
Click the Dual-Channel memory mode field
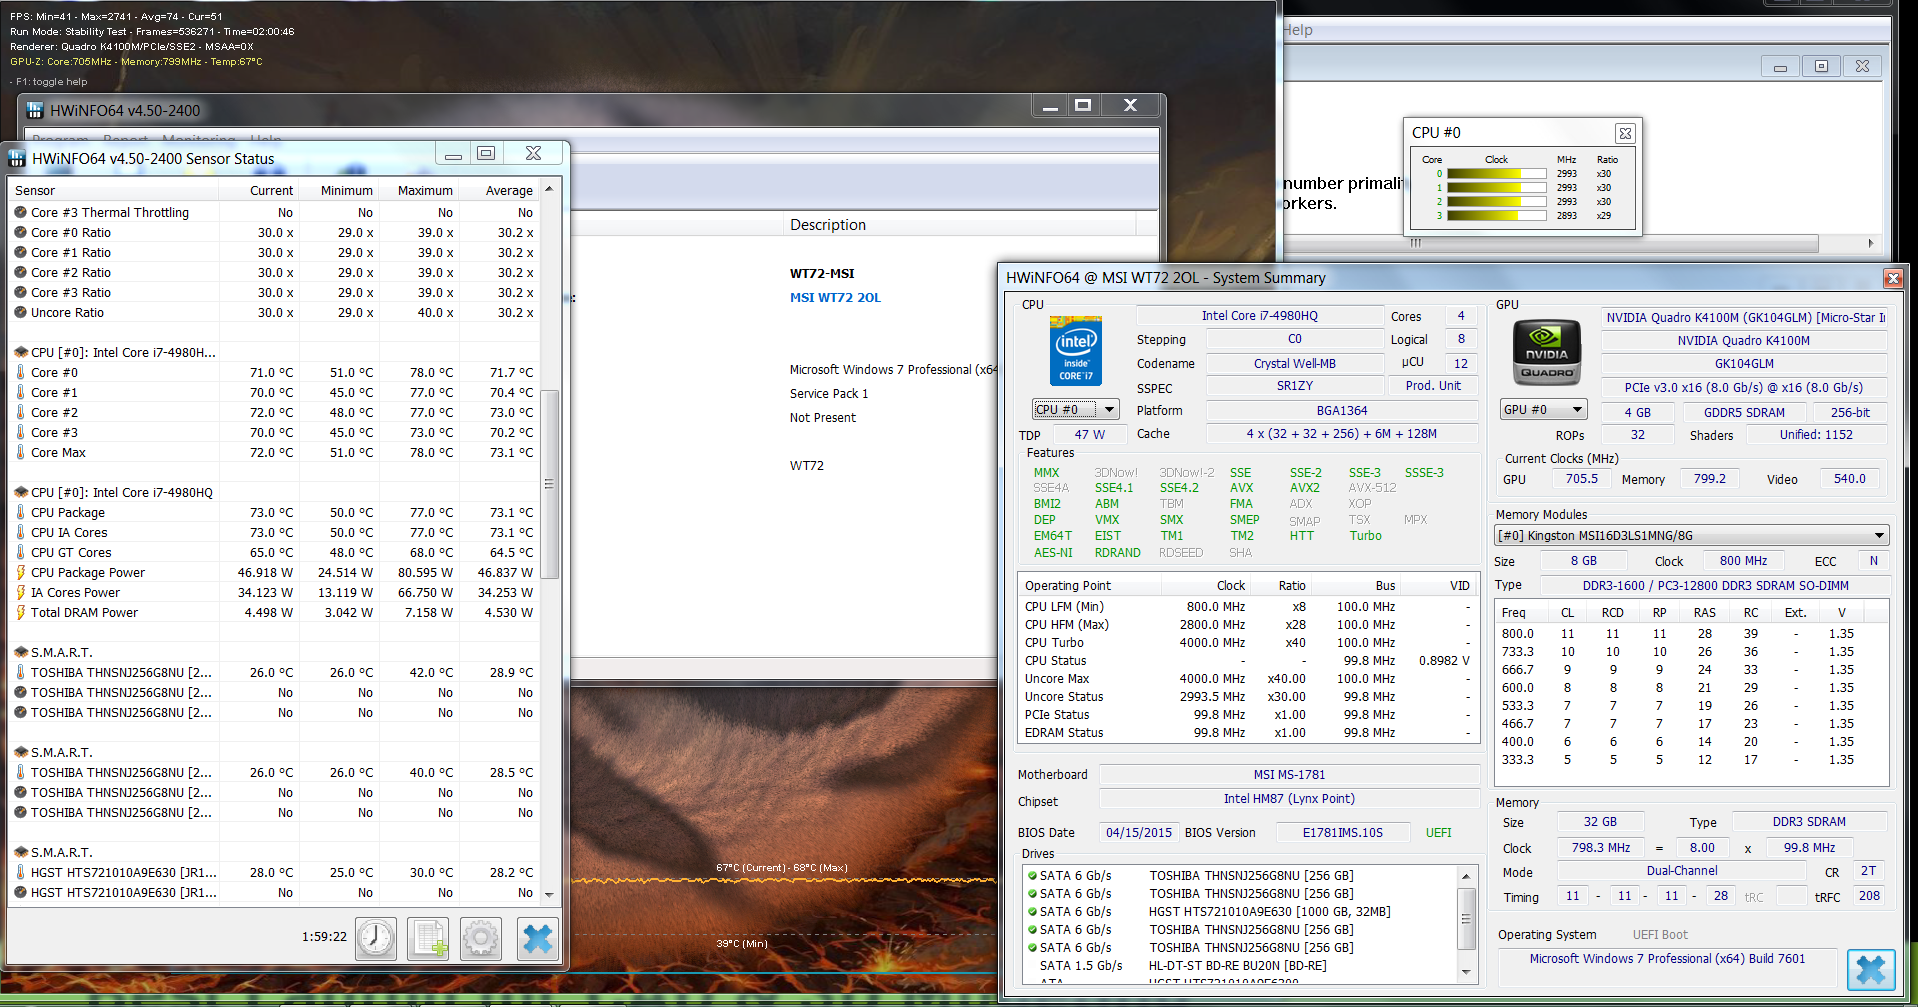click(1682, 871)
